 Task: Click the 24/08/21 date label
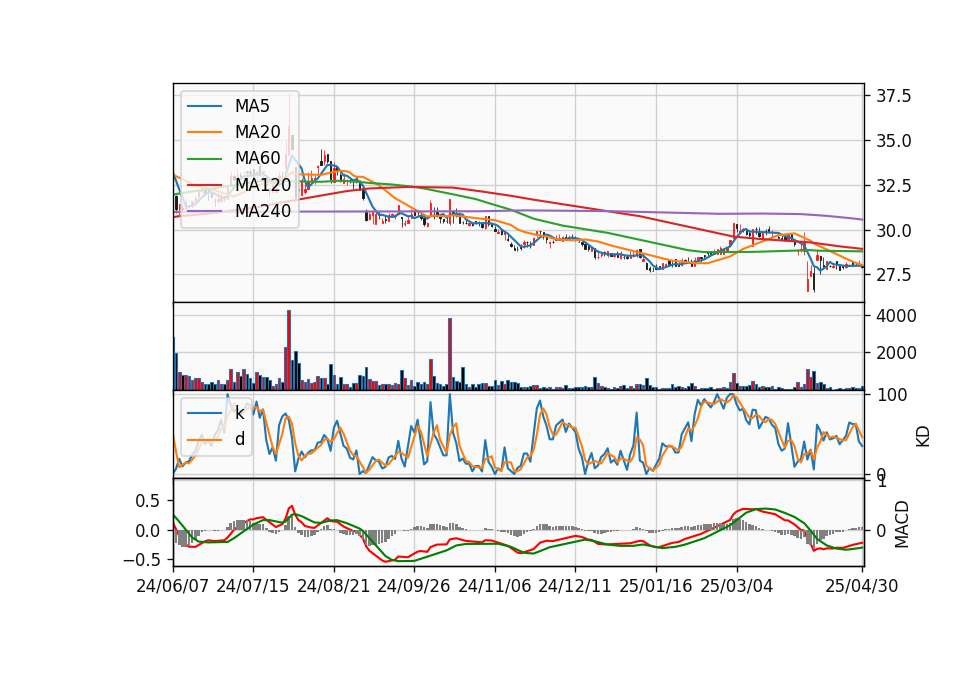[x=334, y=586]
